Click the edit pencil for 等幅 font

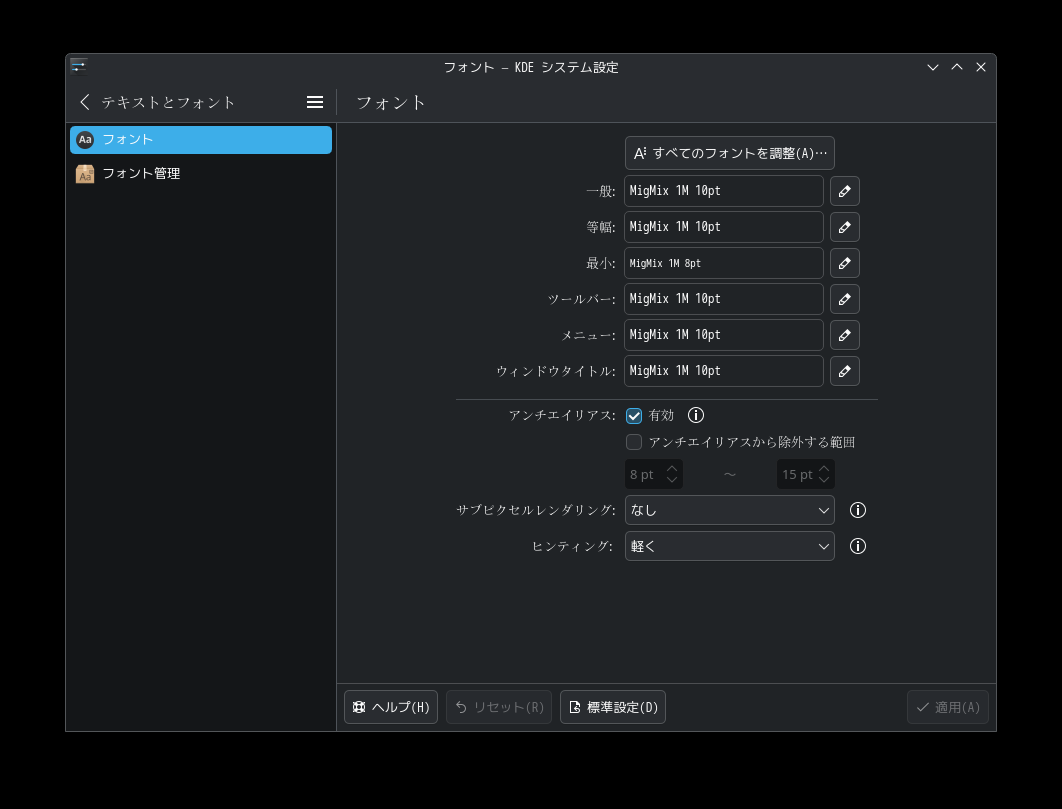tap(845, 227)
